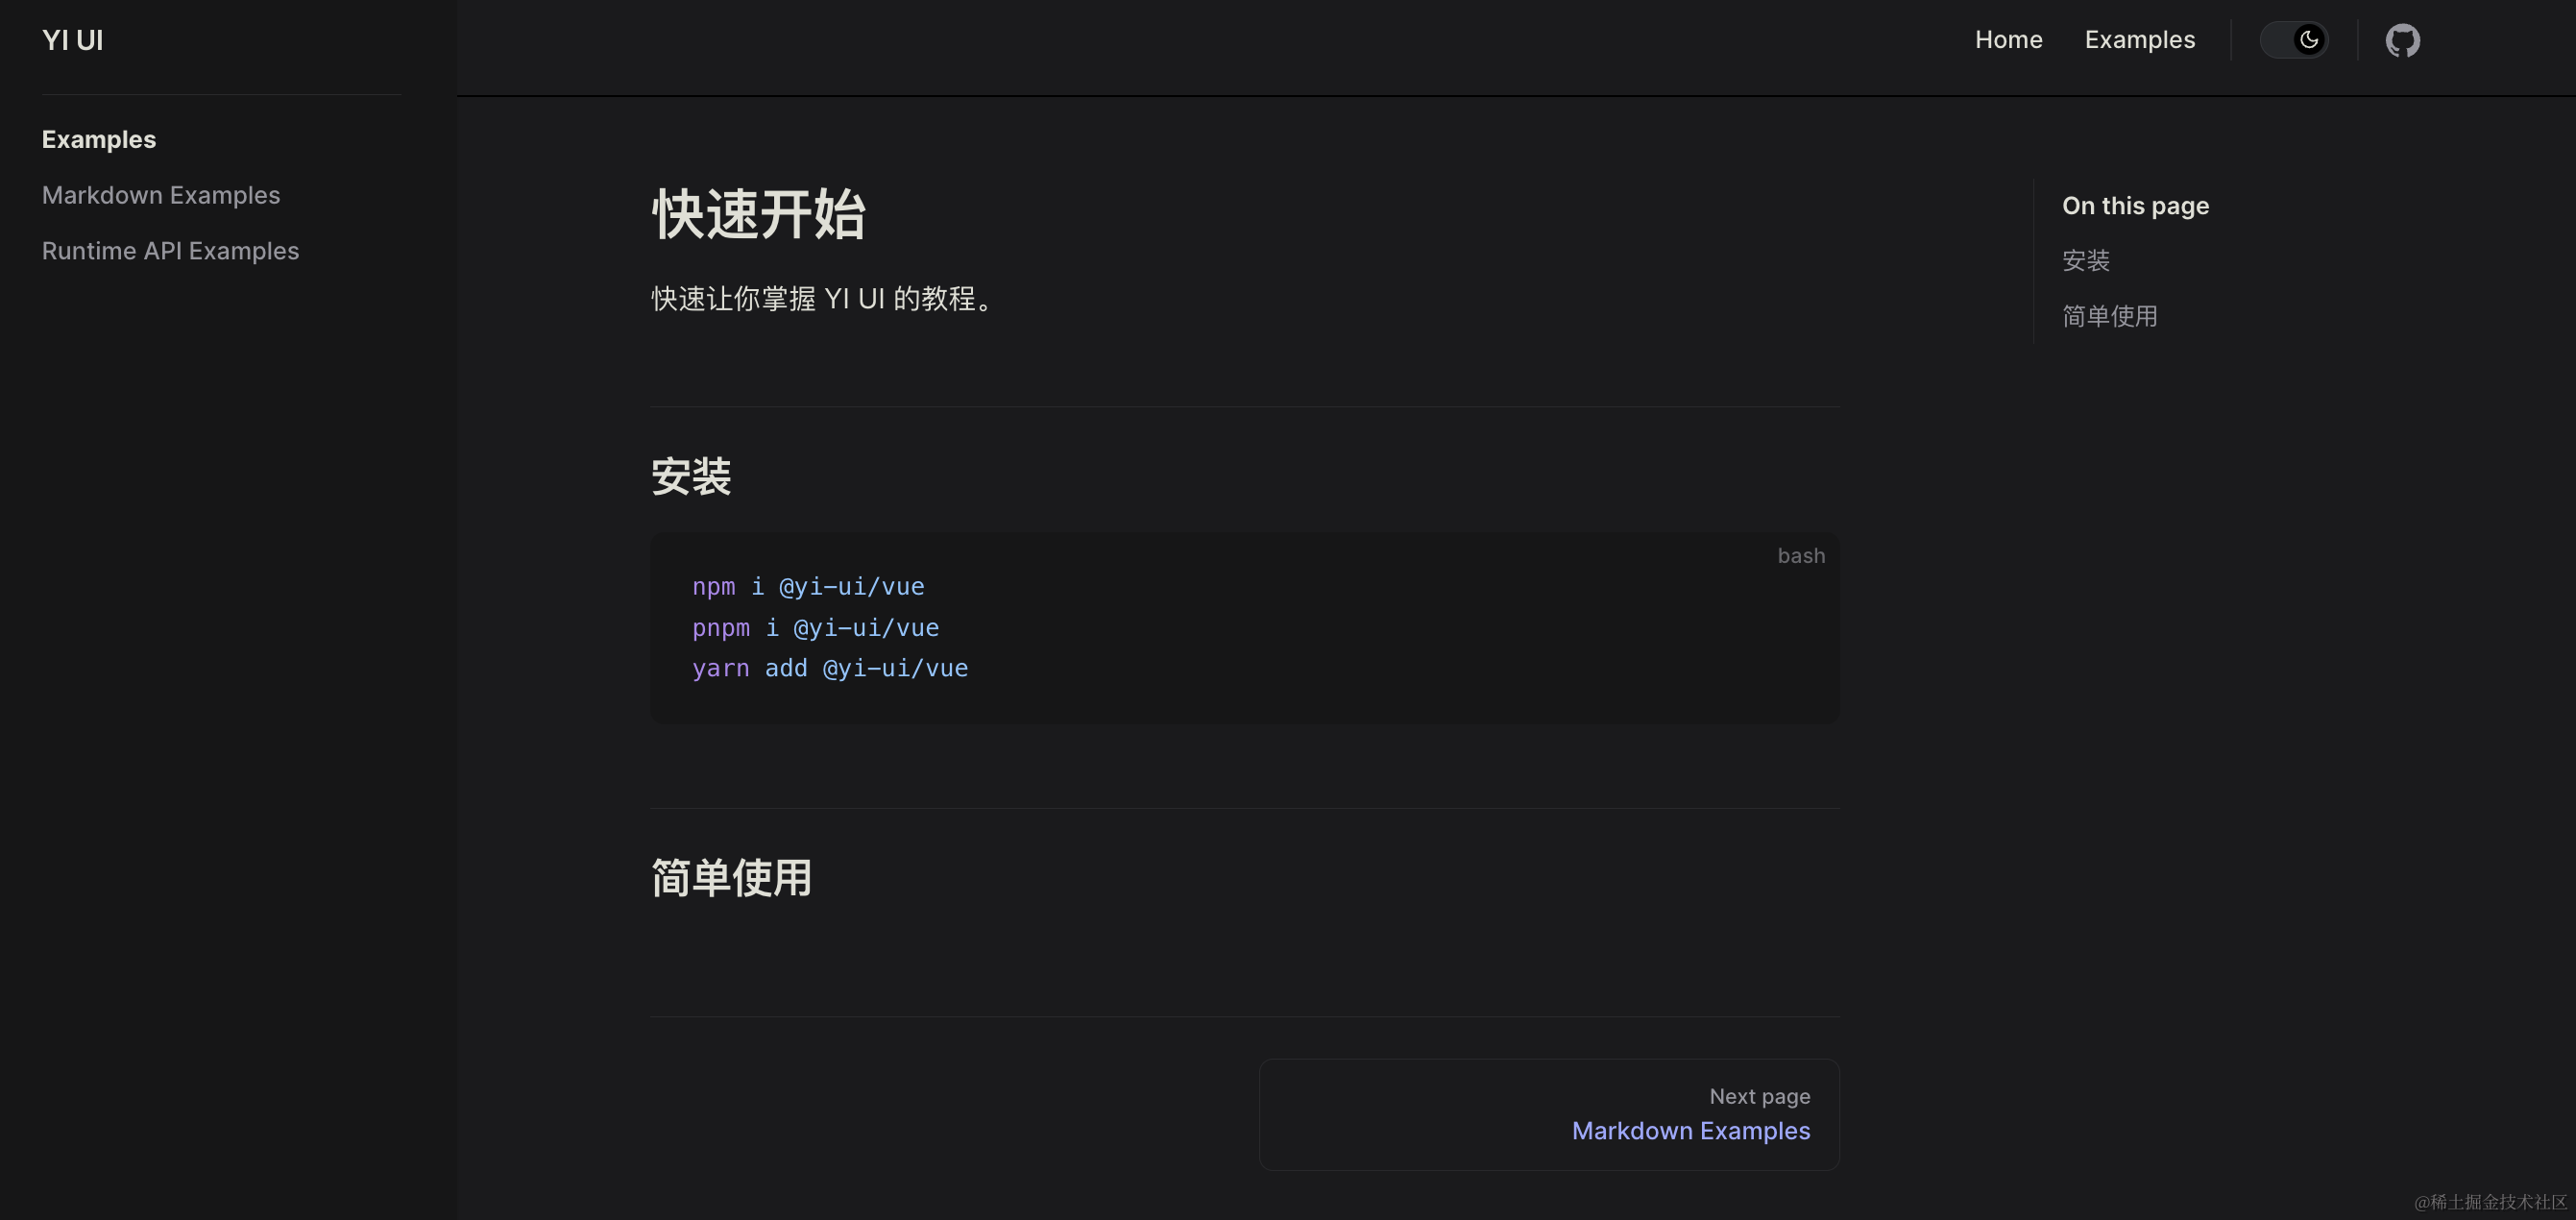The height and width of the screenshot is (1220, 2576).
Task: Click the 简单使用 section heading in content
Action: coord(731,878)
